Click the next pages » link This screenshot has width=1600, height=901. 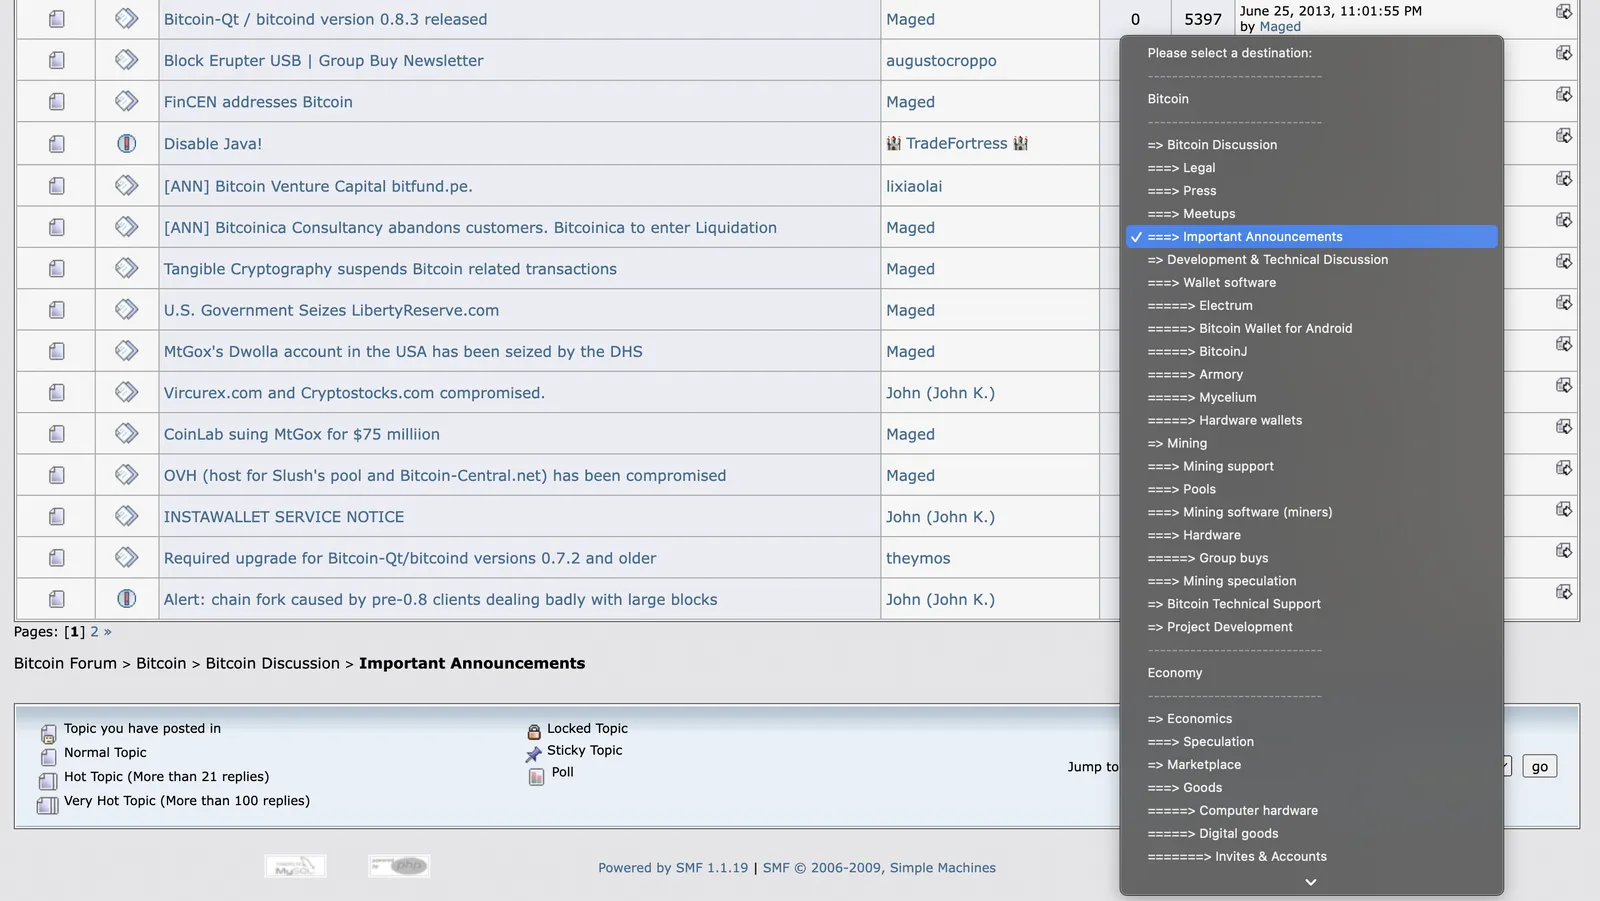(x=108, y=632)
